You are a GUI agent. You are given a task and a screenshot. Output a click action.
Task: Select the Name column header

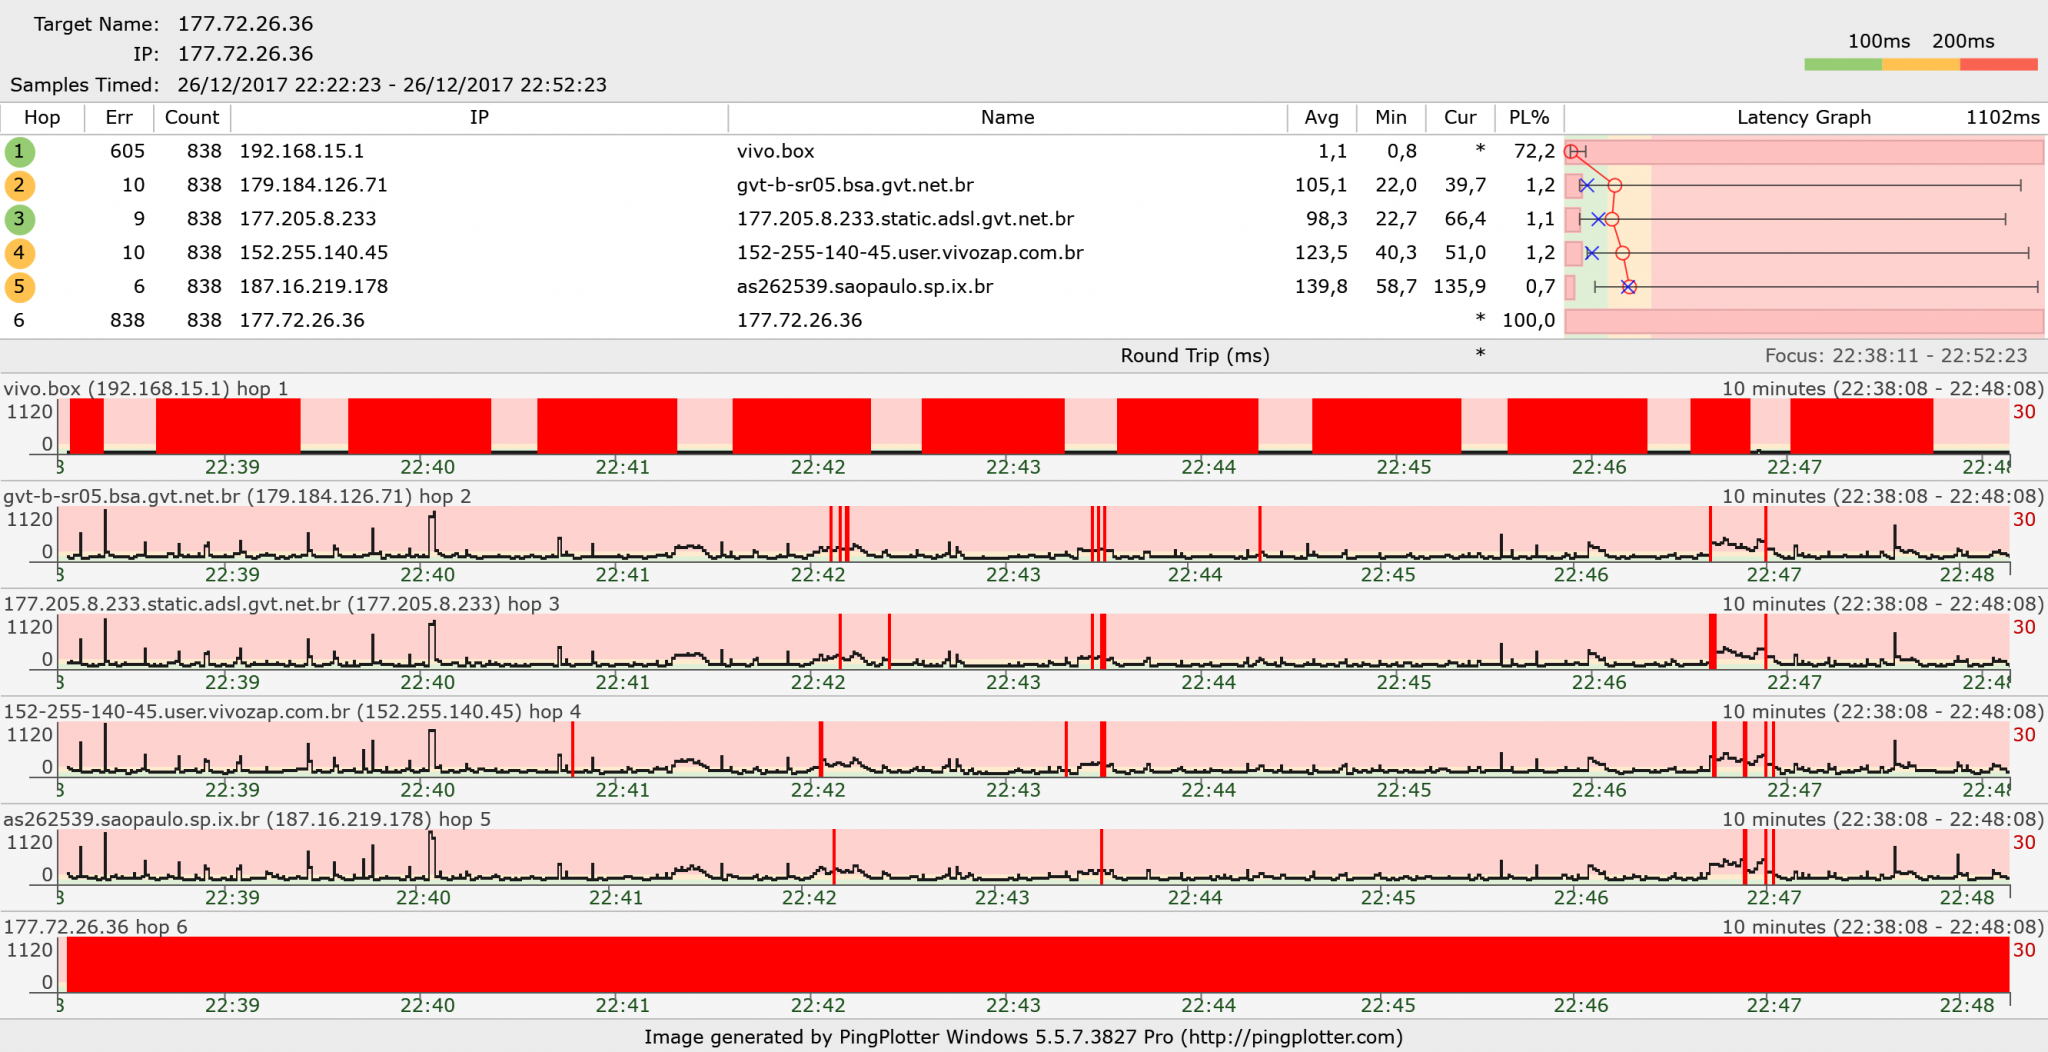(1008, 118)
